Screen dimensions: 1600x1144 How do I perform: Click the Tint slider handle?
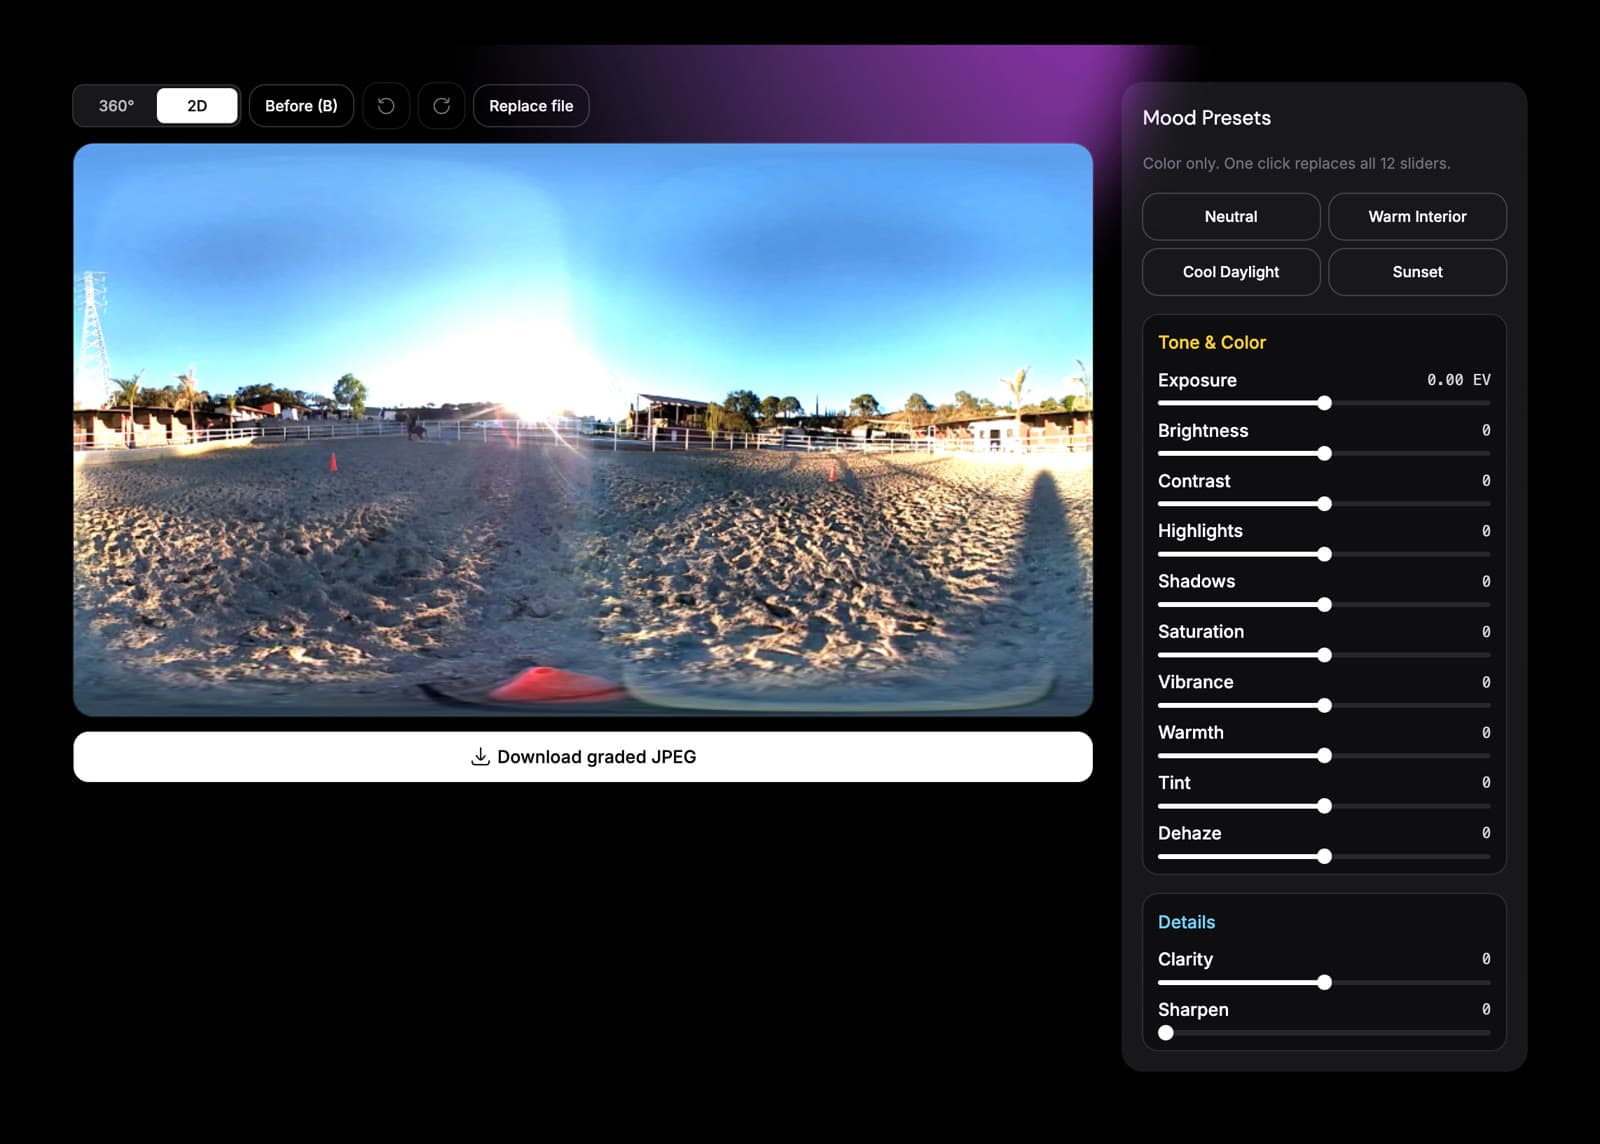click(x=1324, y=806)
